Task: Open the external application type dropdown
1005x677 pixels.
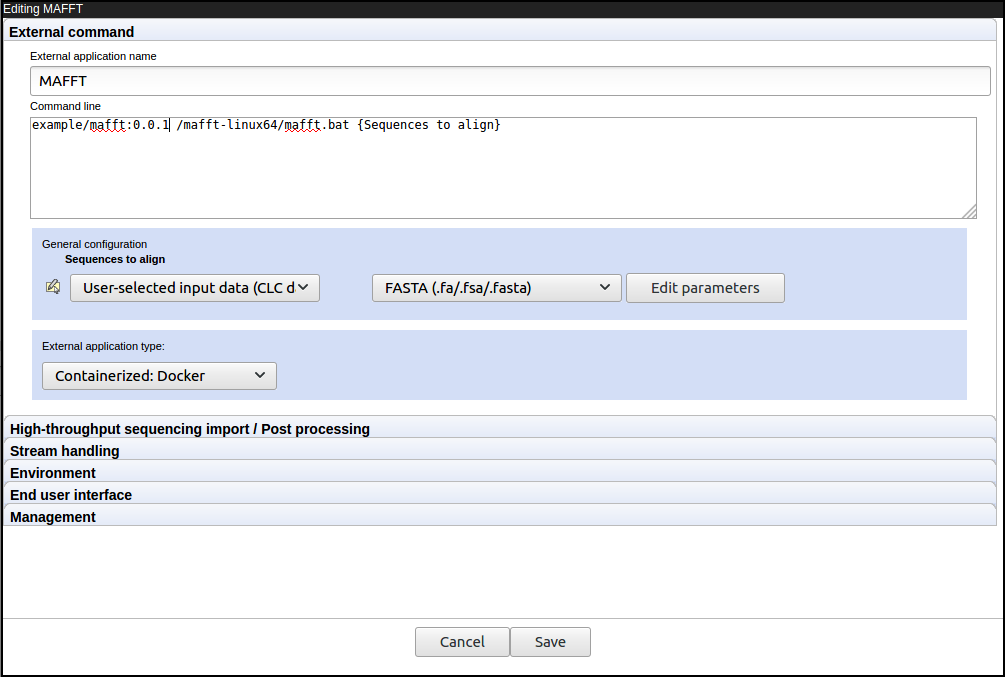Action: coord(159,375)
